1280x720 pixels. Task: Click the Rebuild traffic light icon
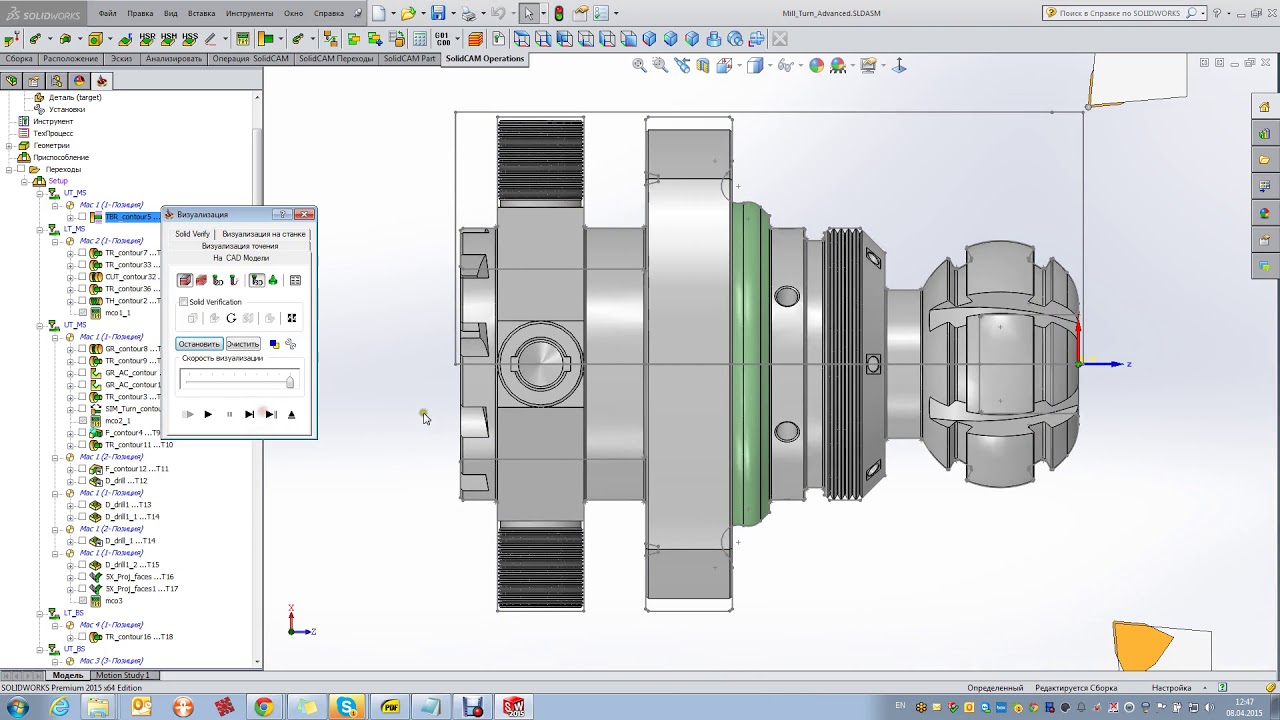click(558, 13)
